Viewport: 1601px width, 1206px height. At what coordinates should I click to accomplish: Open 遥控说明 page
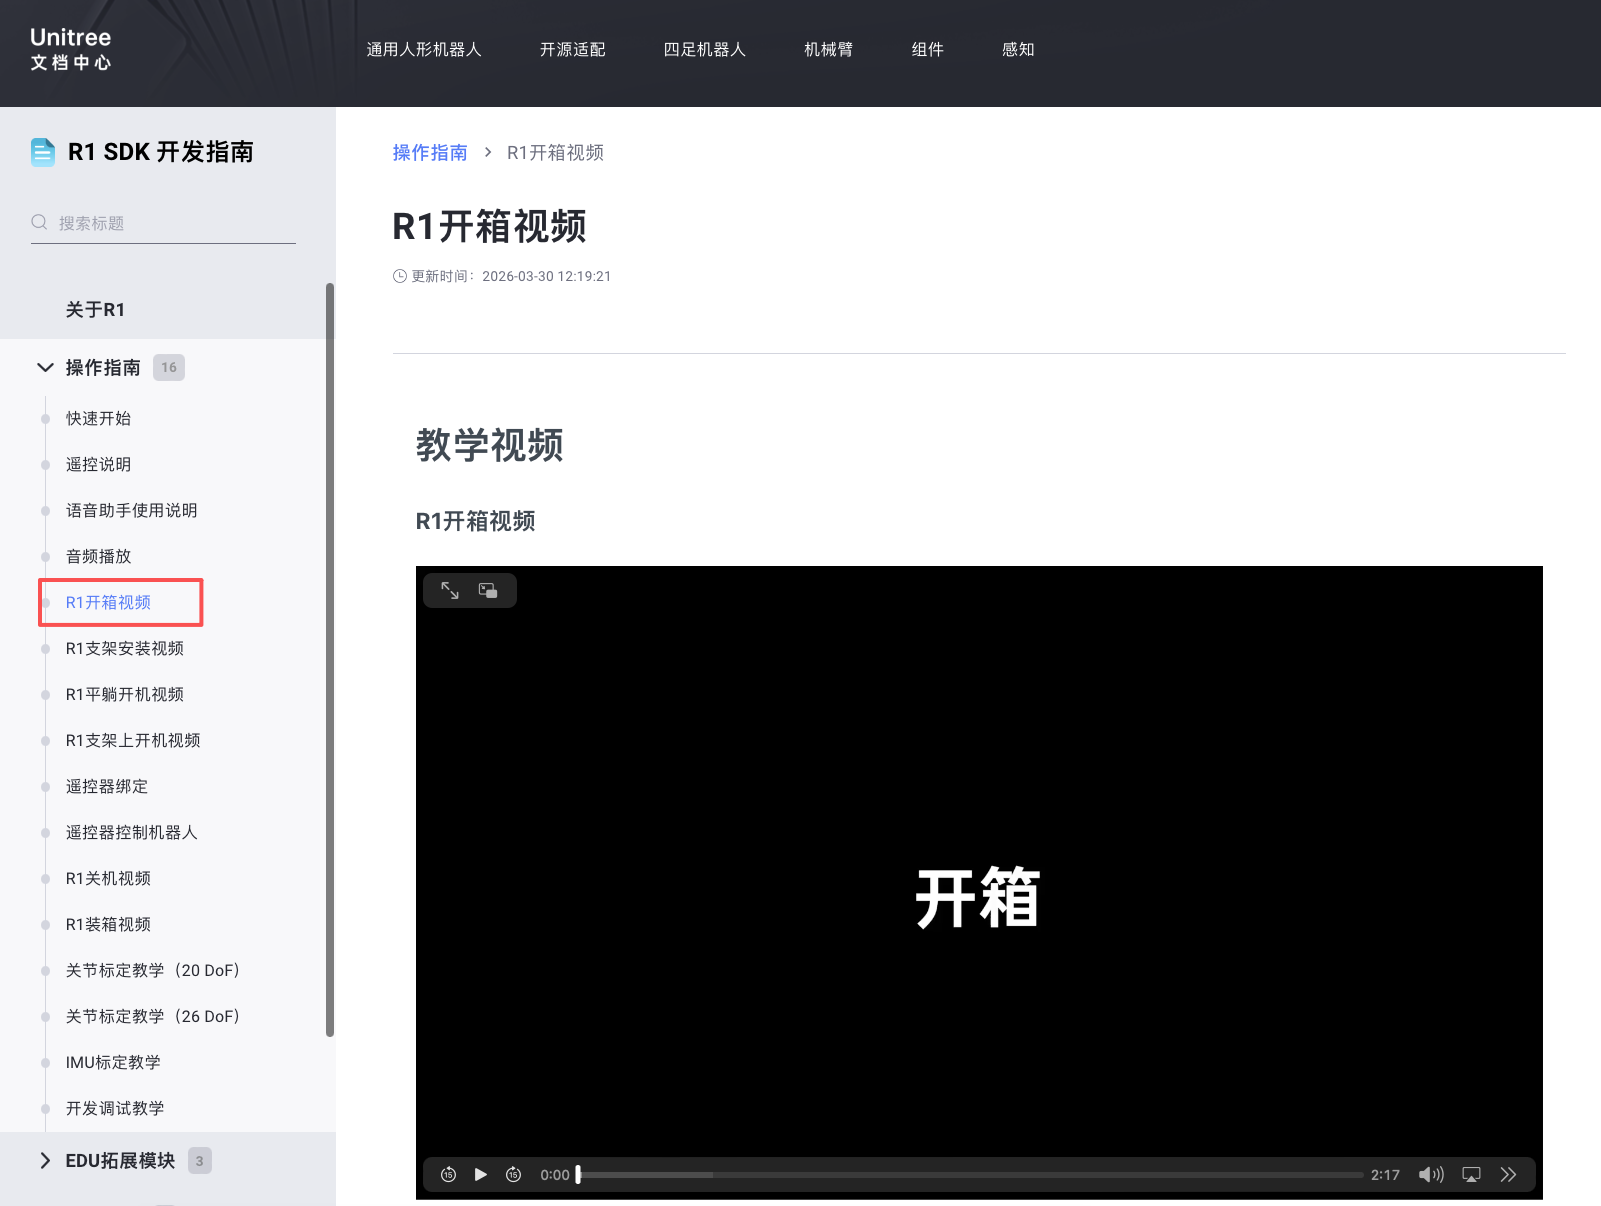[x=98, y=464]
